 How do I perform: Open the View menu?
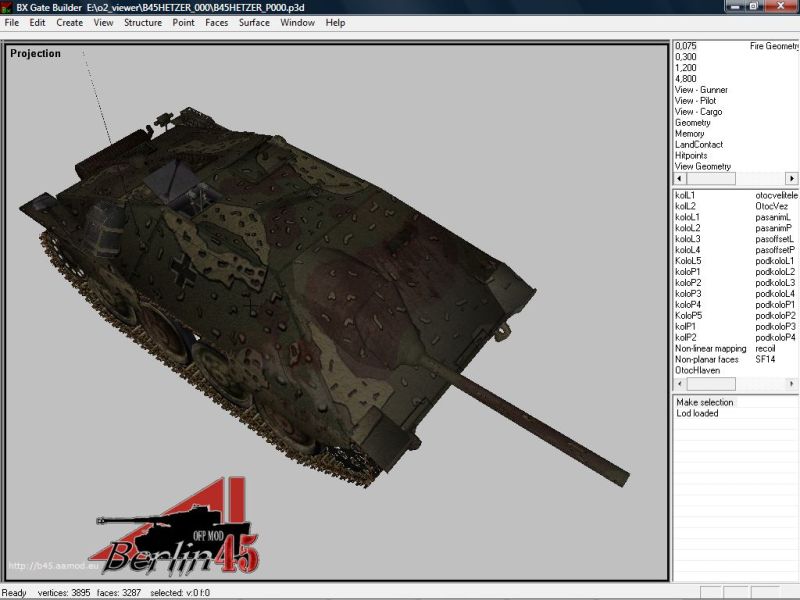coord(103,22)
